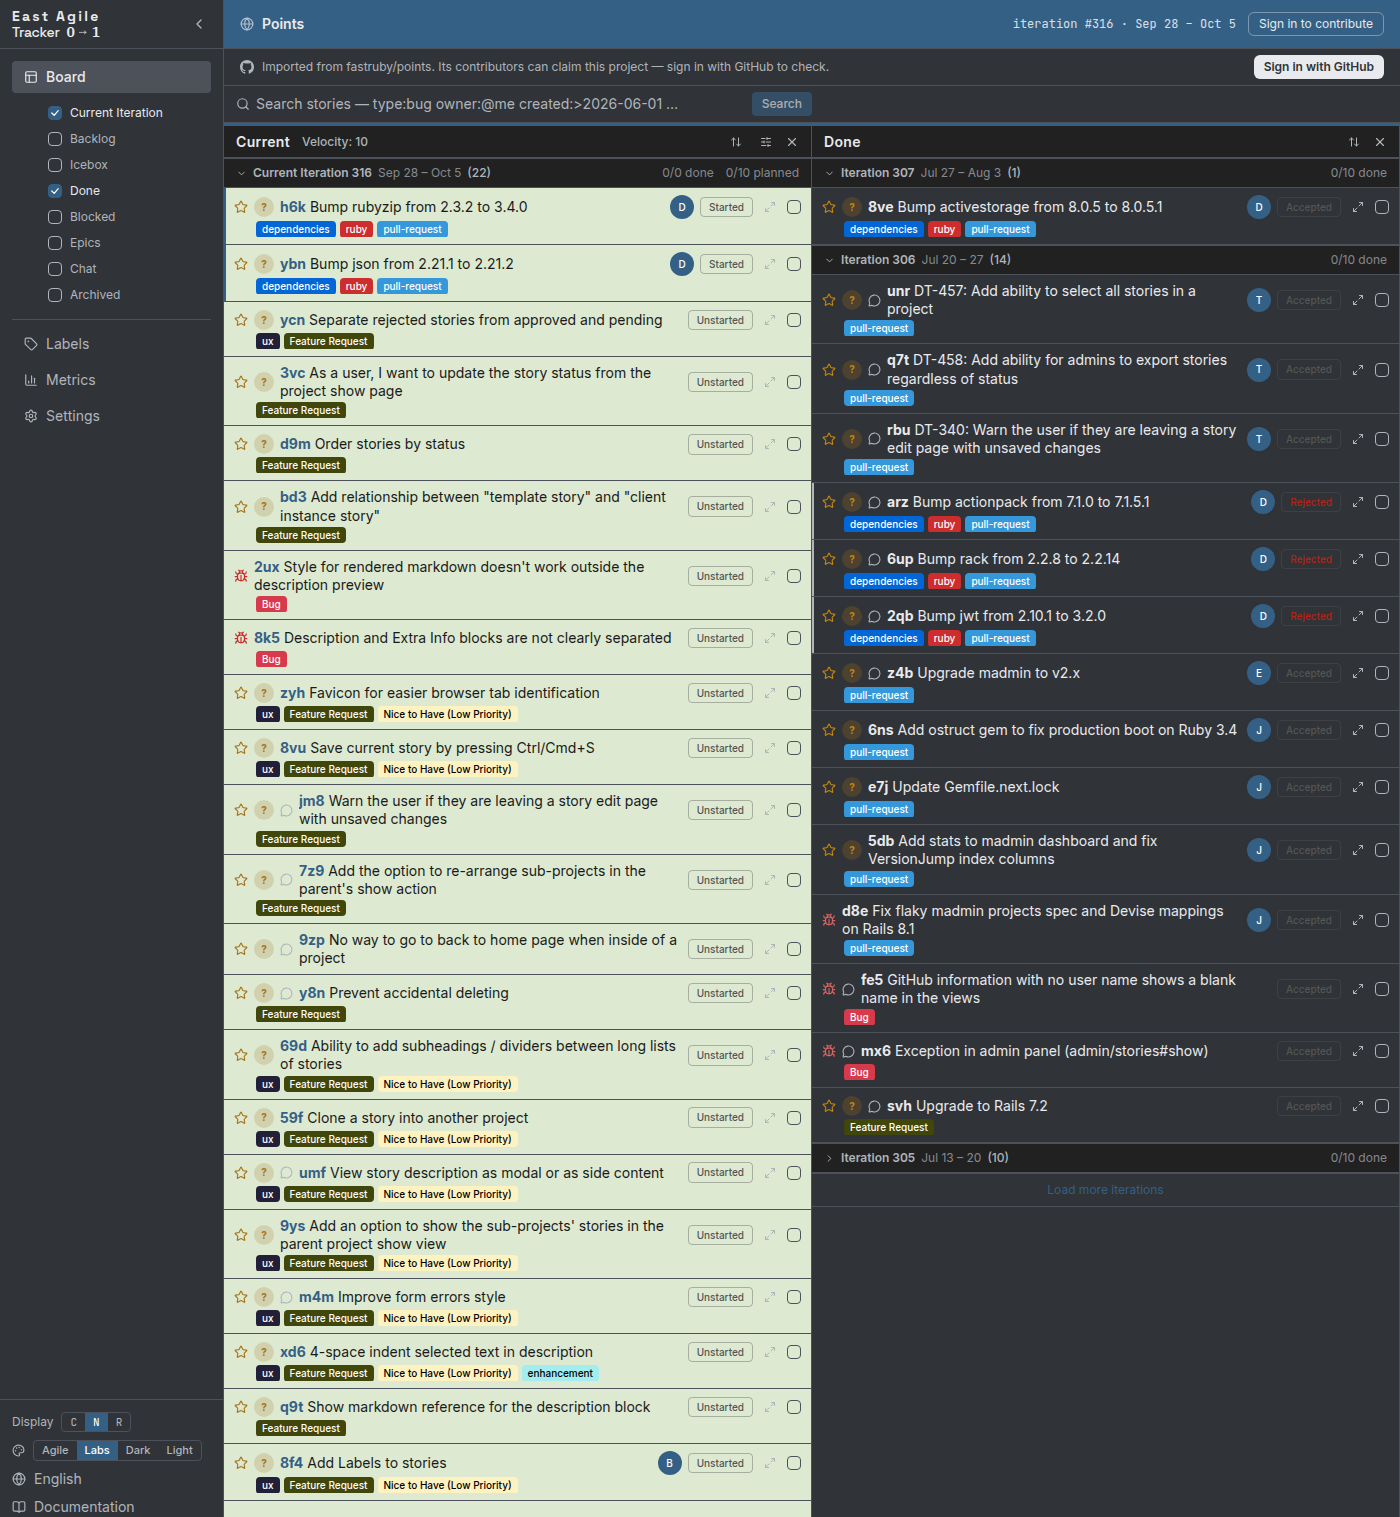The height and width of the screenshot is (1517, 1400).
Task: Close the Current column with the X
Action: click(792, 142)
